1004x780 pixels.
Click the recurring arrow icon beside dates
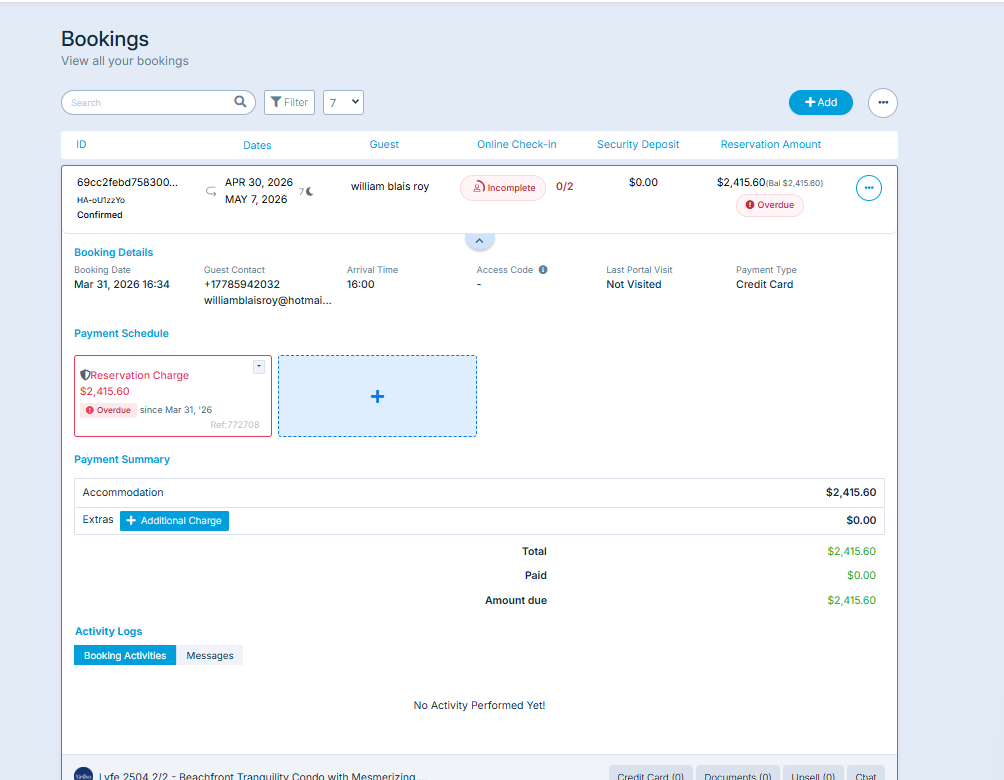[211, 190]
